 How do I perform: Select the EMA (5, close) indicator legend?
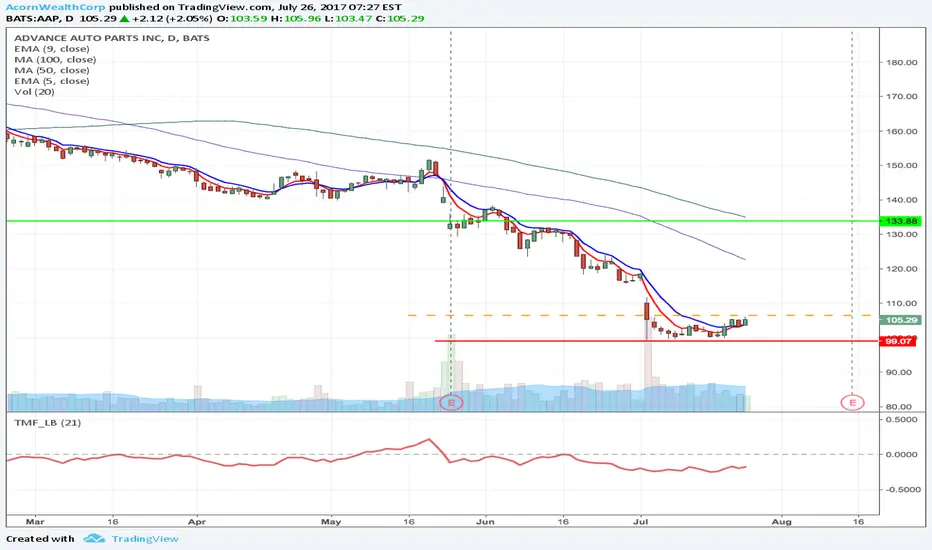tap(52, 81)
